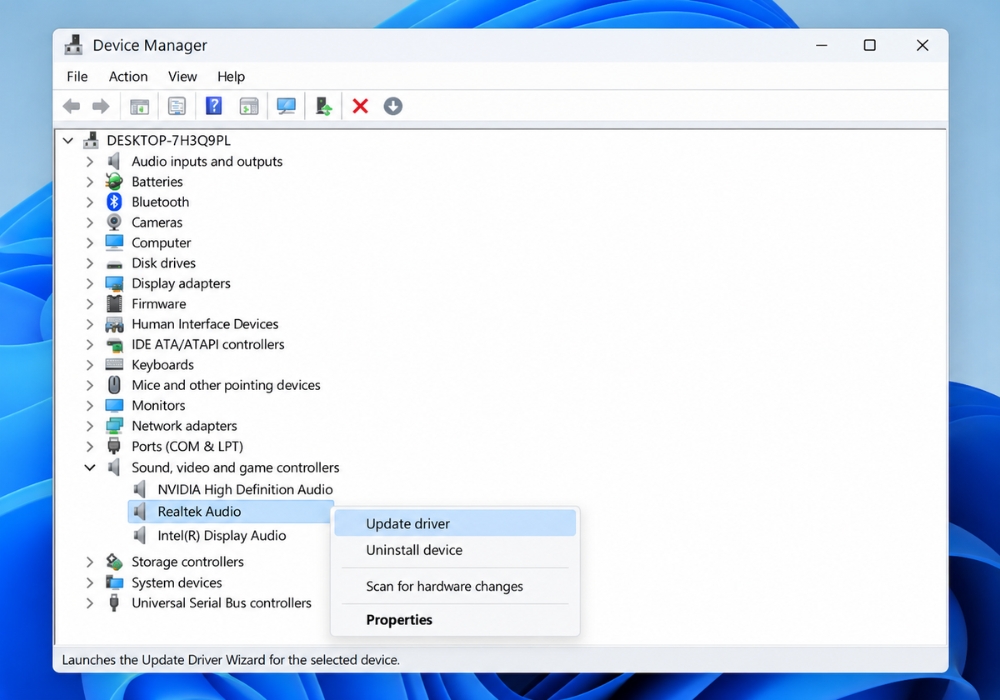This screenshot has height=700, width=1000.
Task: Collapse Sound, video and game controllers
Action: (x=90, y=467)
